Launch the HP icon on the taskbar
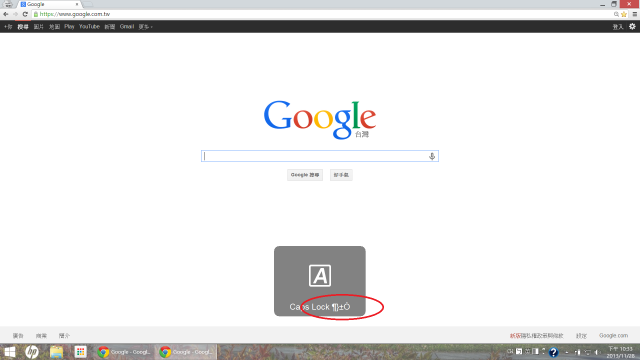 32,352
